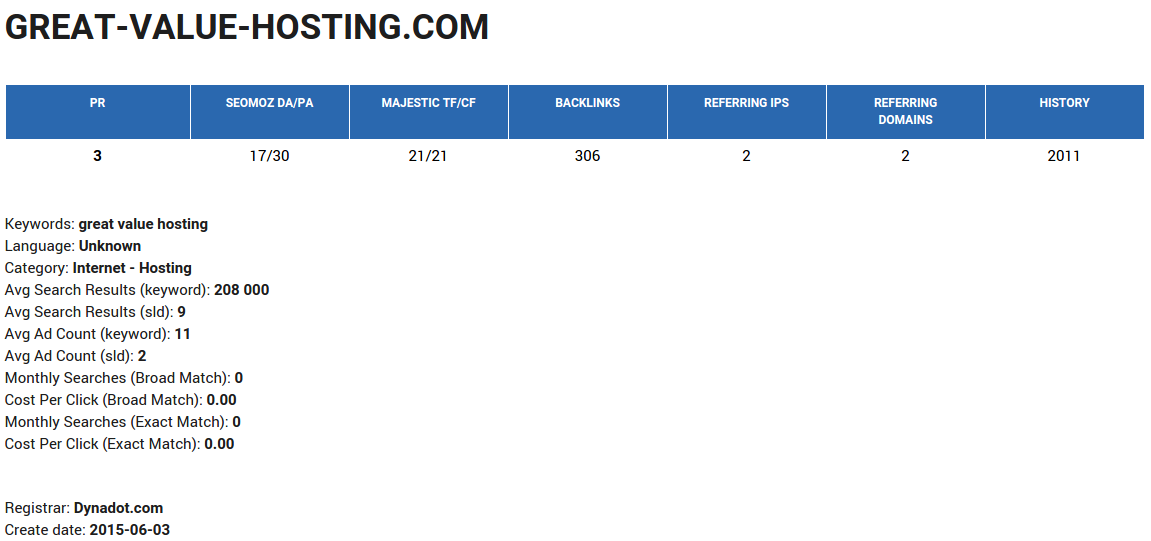1151x541 pixels.
Task: Click the MAJESTIC TF/CF column header
Action: [x=428, y=103]
